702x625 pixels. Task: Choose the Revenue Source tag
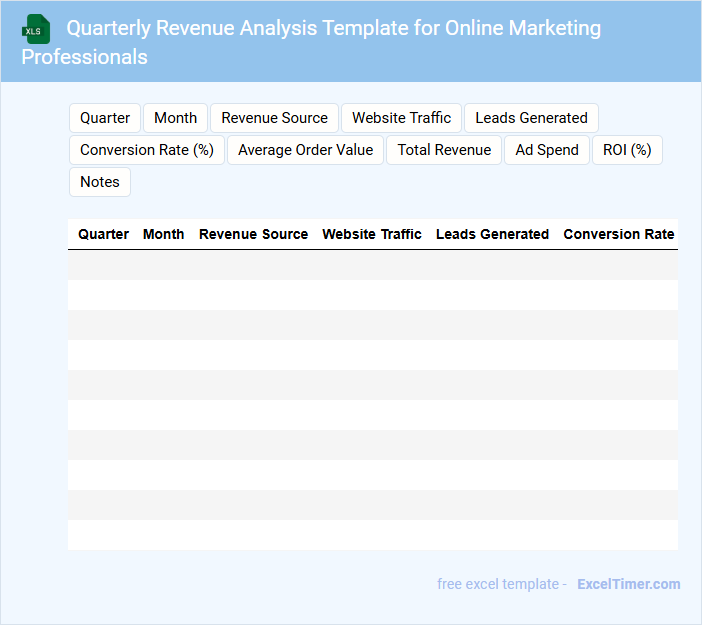274,118
